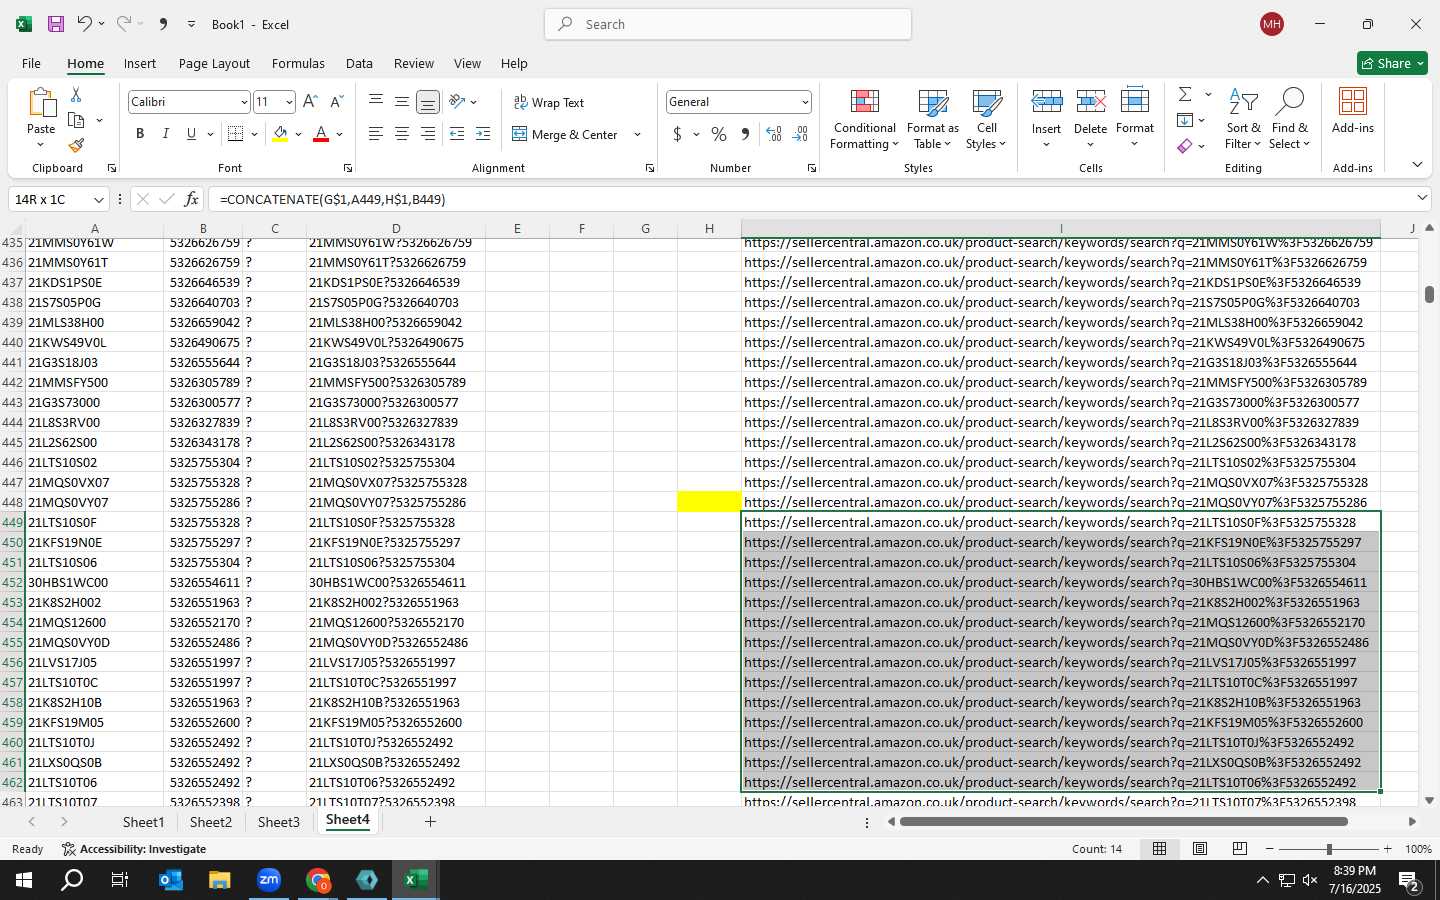Click the Search box in title bar
This screenshot has width=1440, height=900.
[728, 24]
